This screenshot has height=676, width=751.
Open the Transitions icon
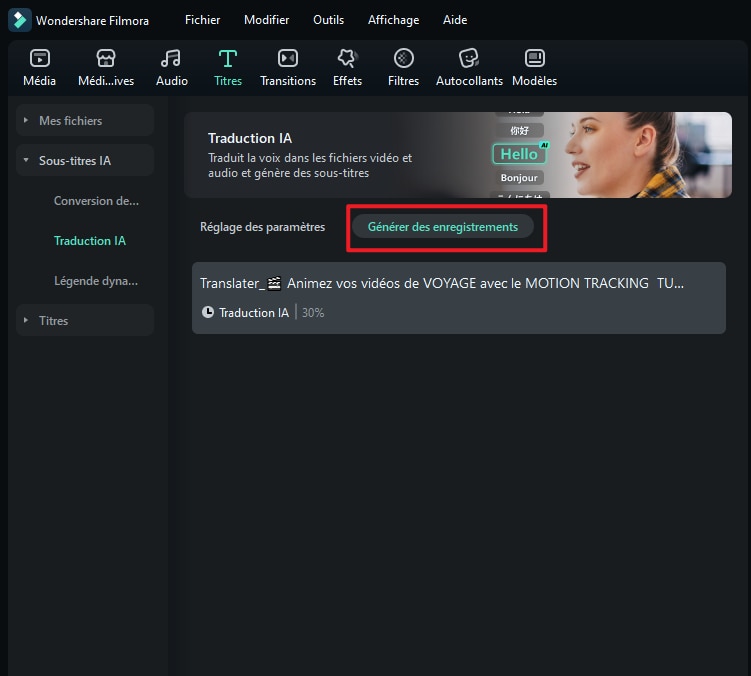click(288, 58)
